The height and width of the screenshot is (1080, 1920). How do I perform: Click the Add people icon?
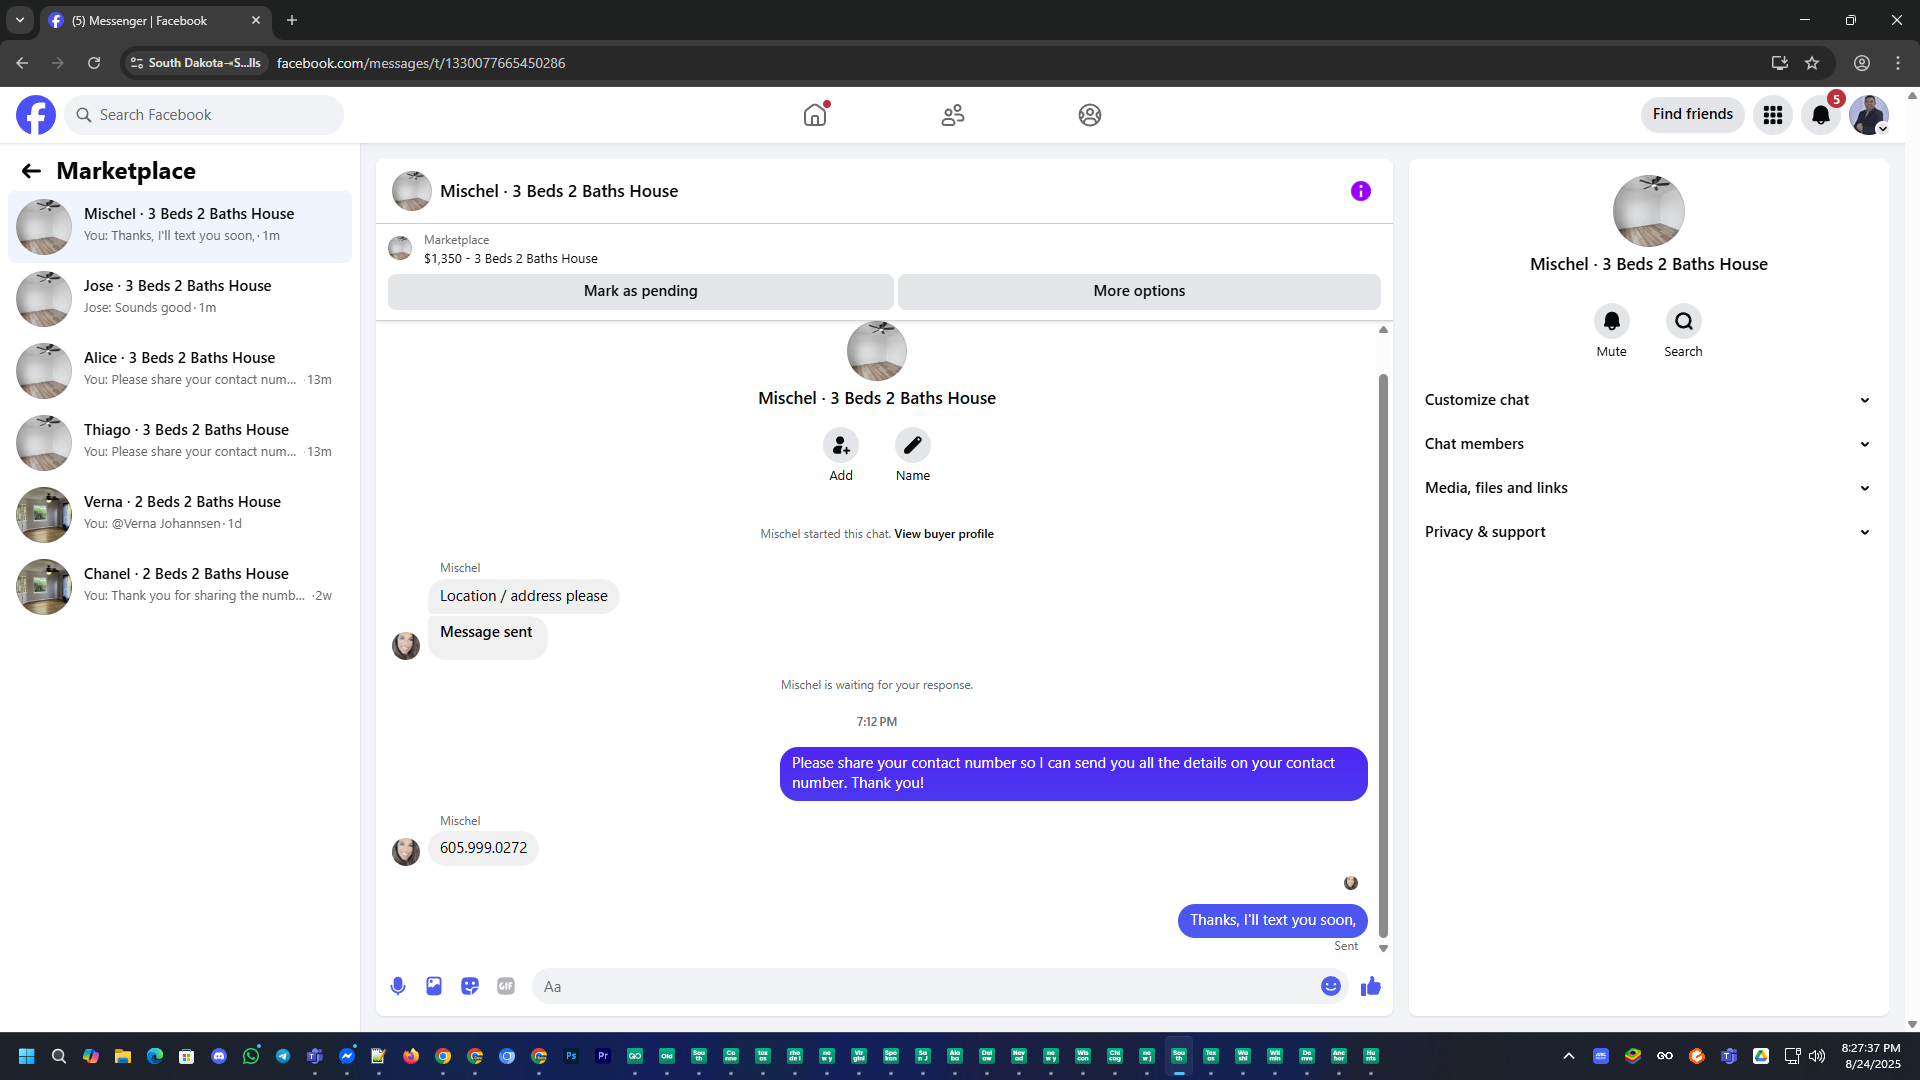coord(841,445)
